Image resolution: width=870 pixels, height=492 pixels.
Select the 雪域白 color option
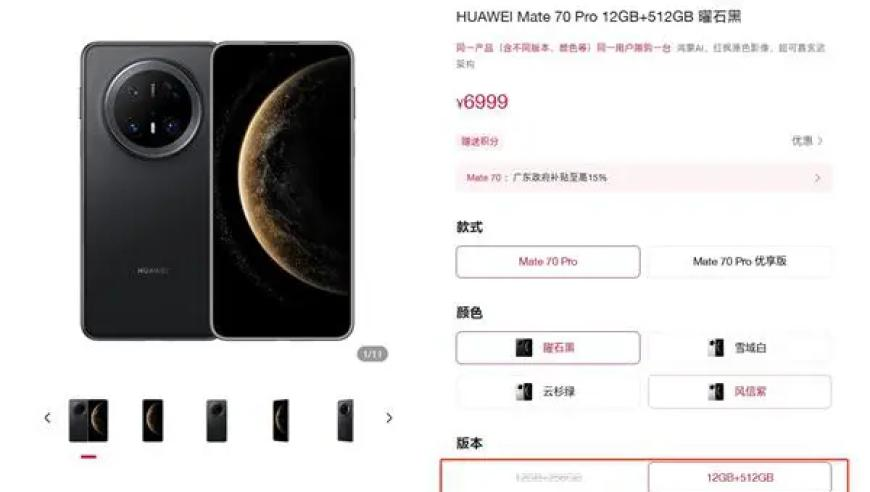click(x=740, y=348)
